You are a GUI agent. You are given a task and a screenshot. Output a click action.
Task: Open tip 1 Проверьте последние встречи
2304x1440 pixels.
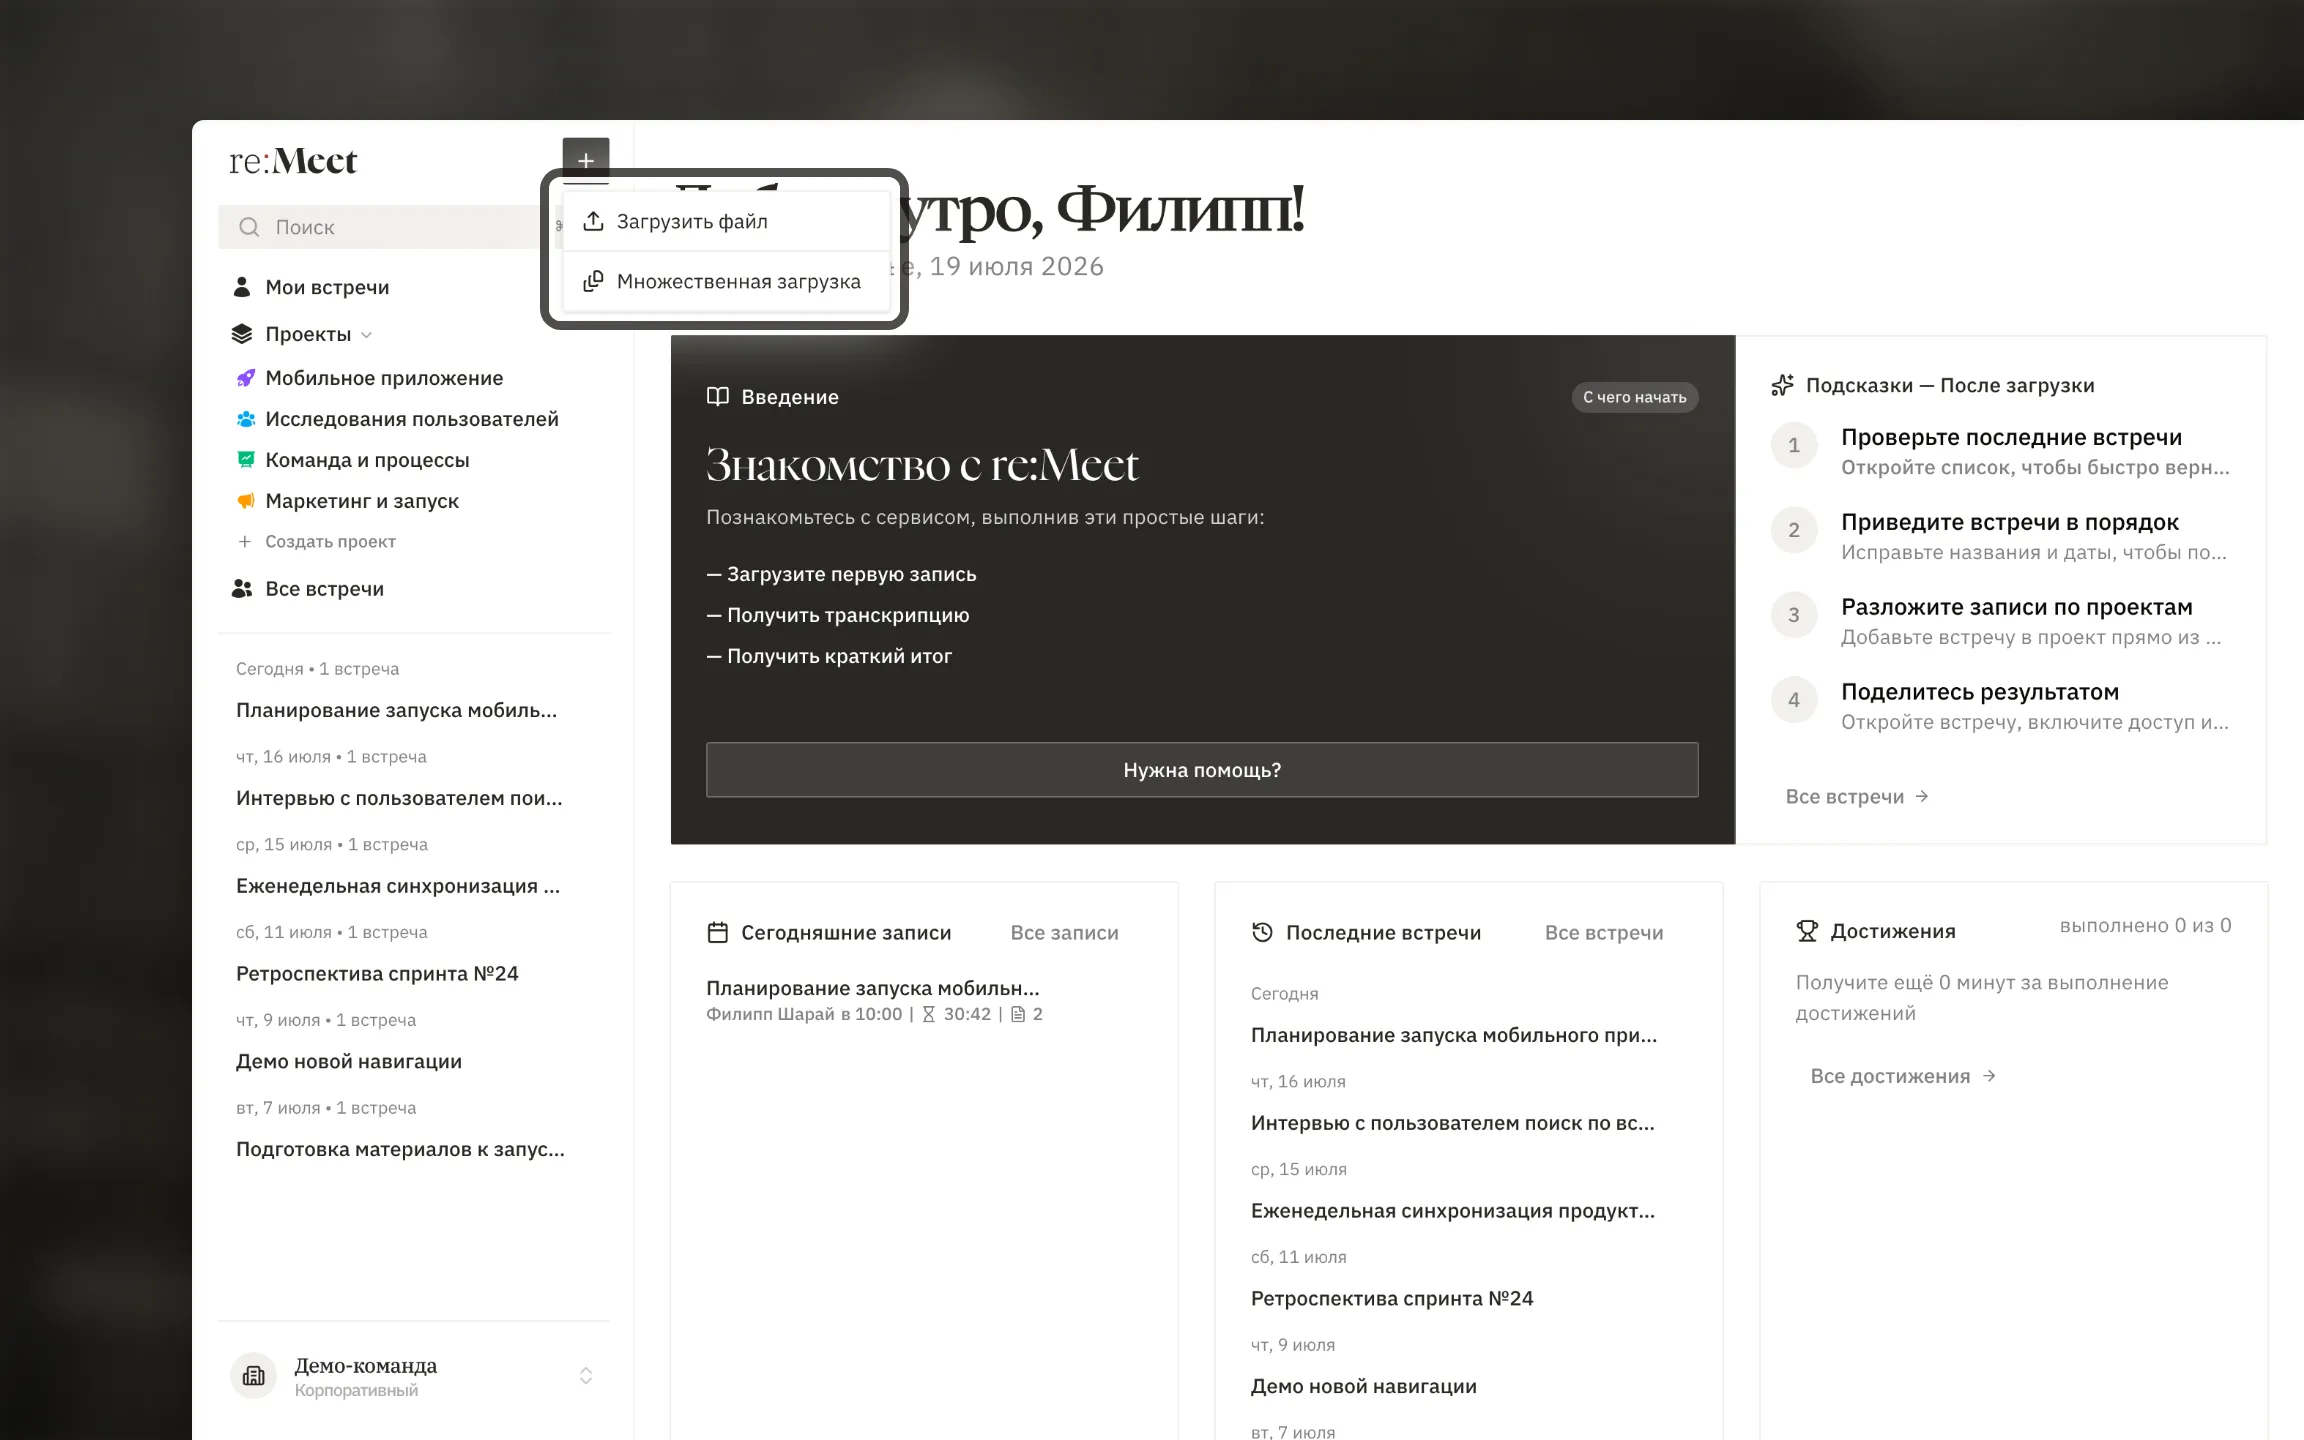(2012, 437)
